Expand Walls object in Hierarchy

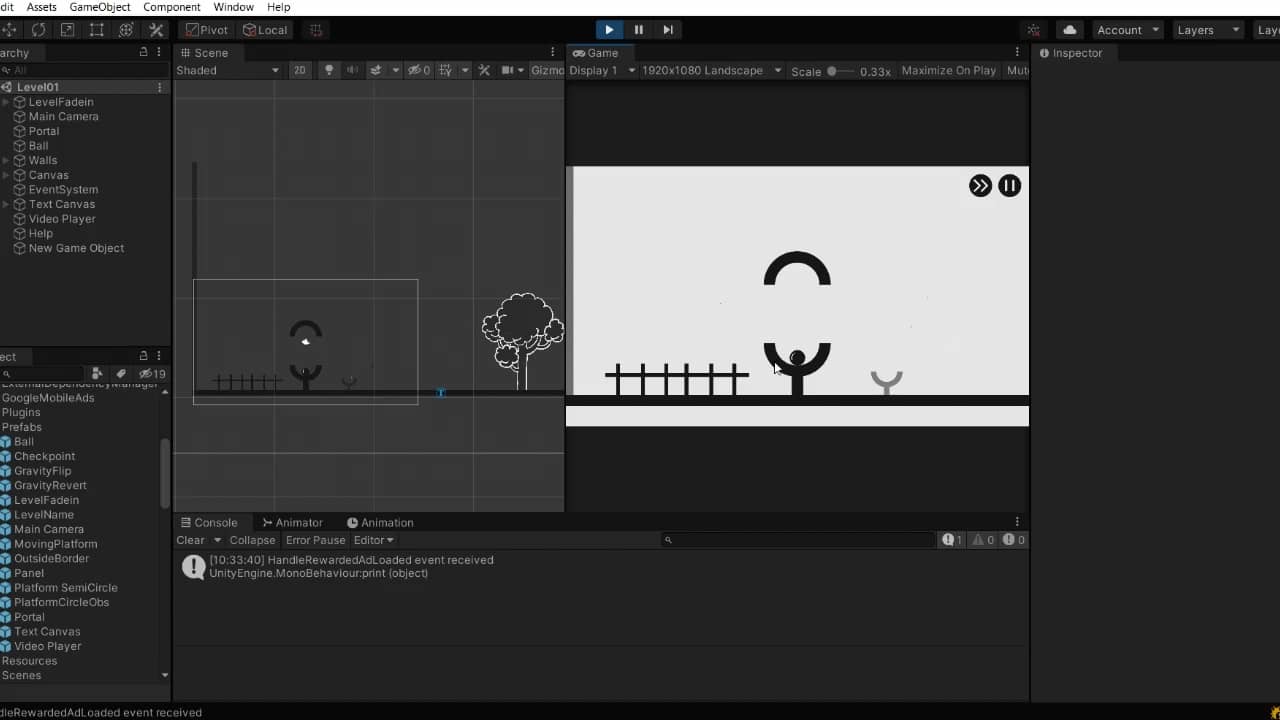[x=6, y=160]
